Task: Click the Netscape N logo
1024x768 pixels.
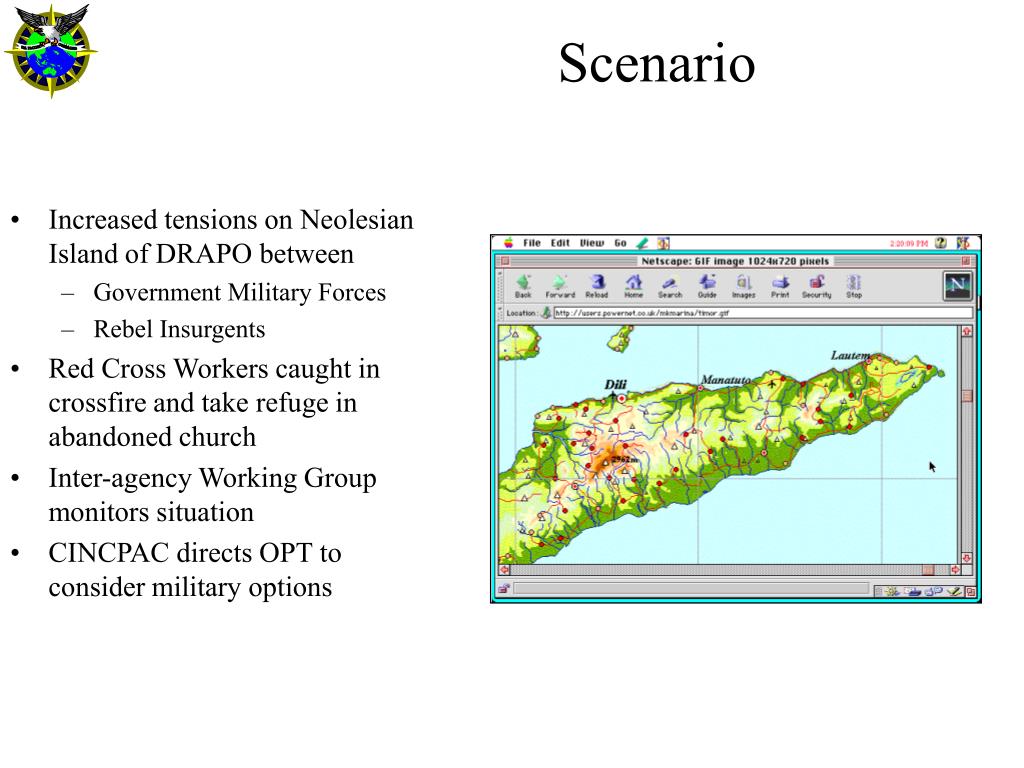Action: click(957, 285)
